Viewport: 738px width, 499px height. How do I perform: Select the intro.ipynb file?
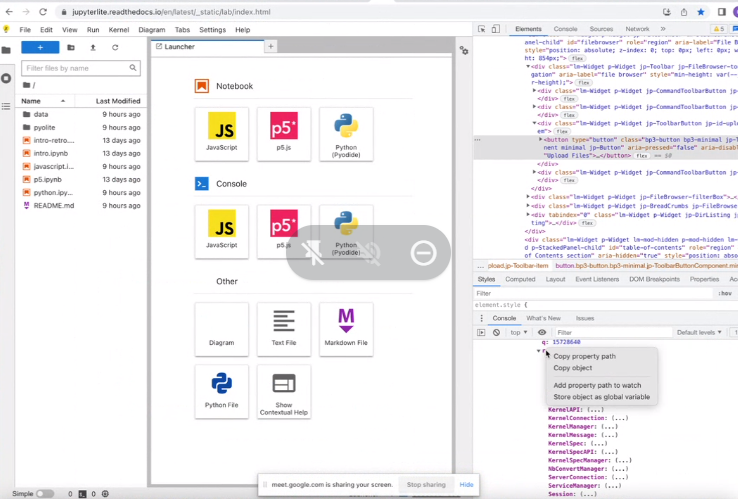(81, 153)
